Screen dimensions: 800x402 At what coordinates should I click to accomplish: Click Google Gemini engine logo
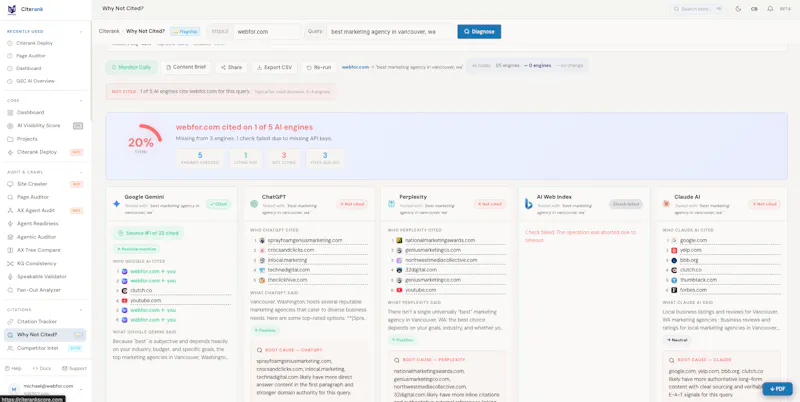[x=116, y=204]
